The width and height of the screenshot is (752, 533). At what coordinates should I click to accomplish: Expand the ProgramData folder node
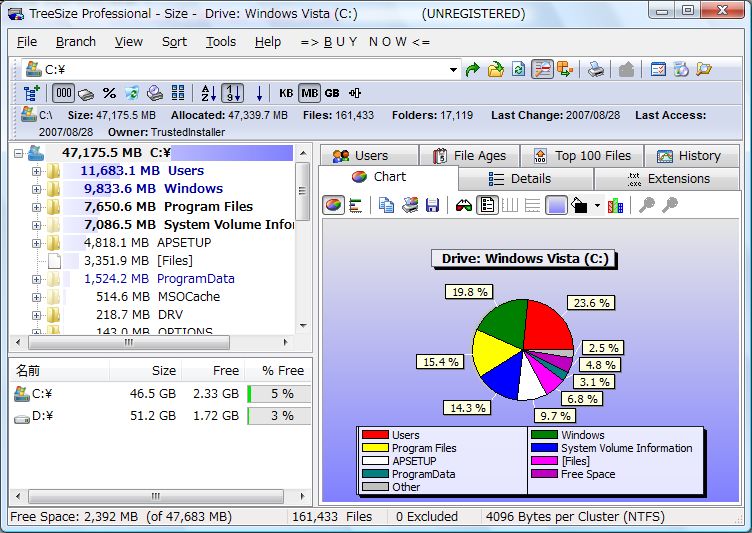point(36,279)
